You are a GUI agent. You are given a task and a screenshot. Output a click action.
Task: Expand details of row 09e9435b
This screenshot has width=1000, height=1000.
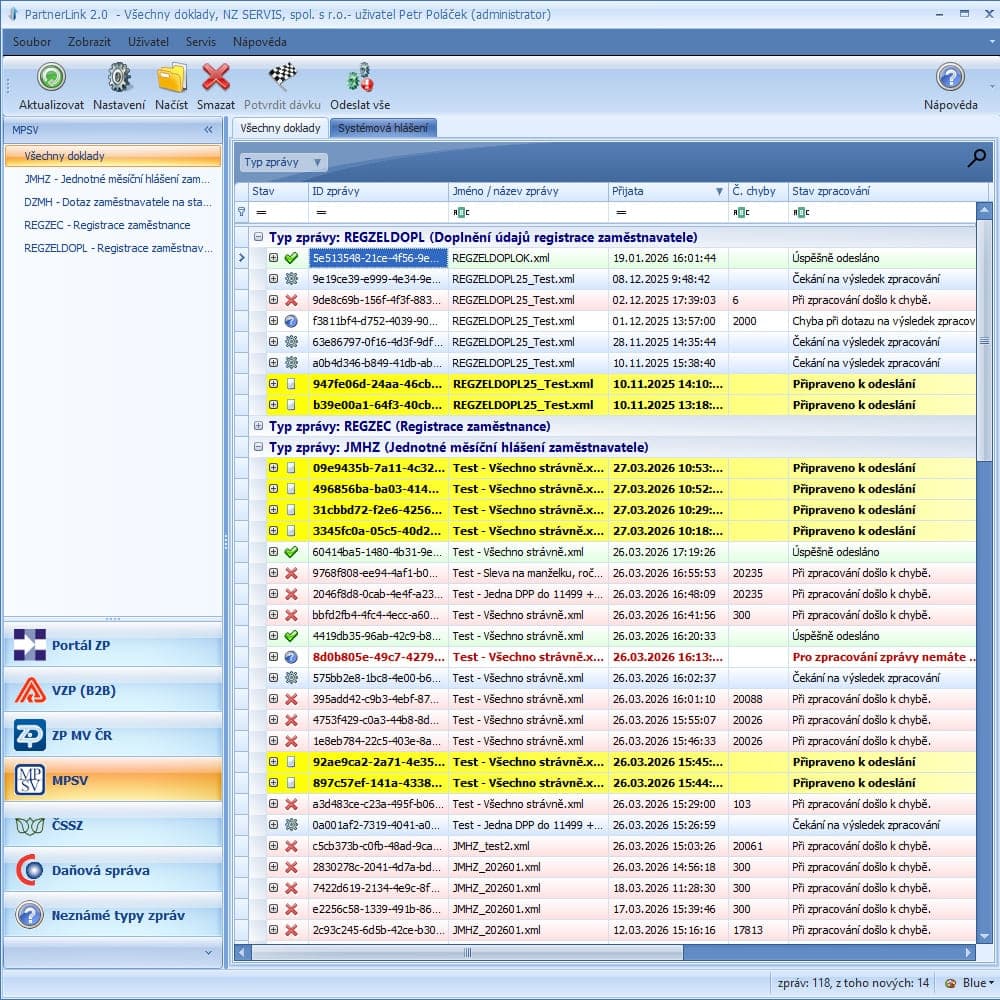[x=274, y=467]
